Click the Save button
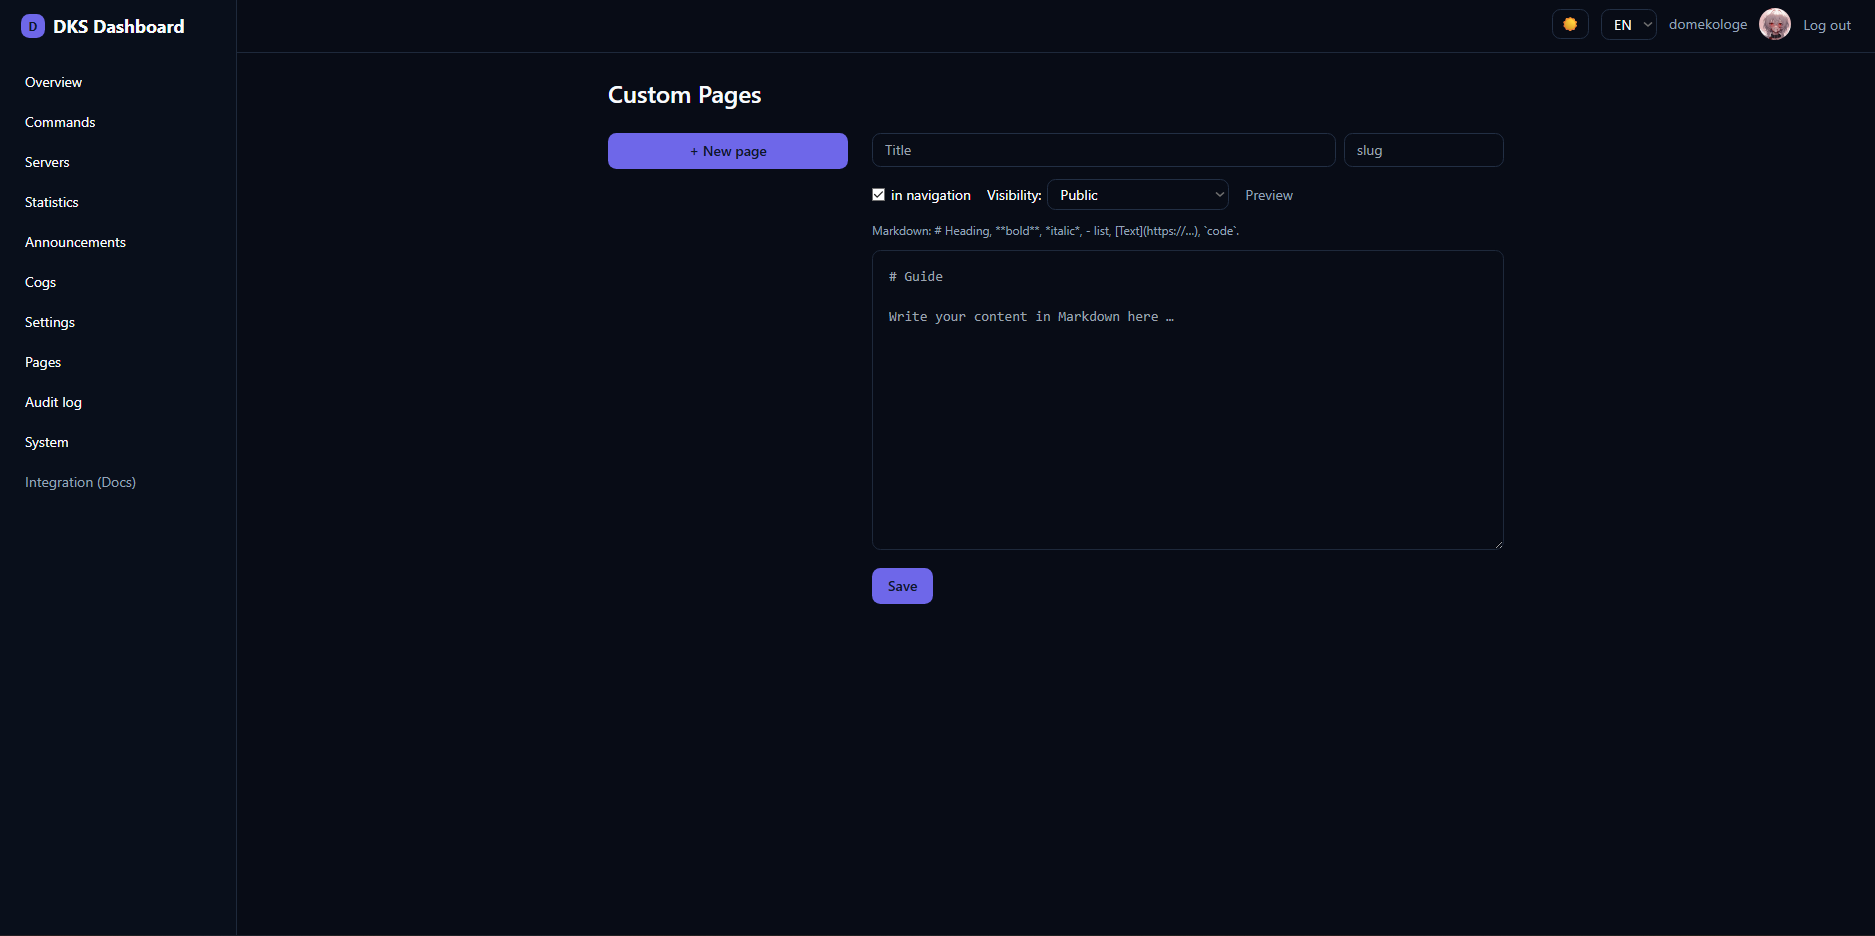 [902, 586]
